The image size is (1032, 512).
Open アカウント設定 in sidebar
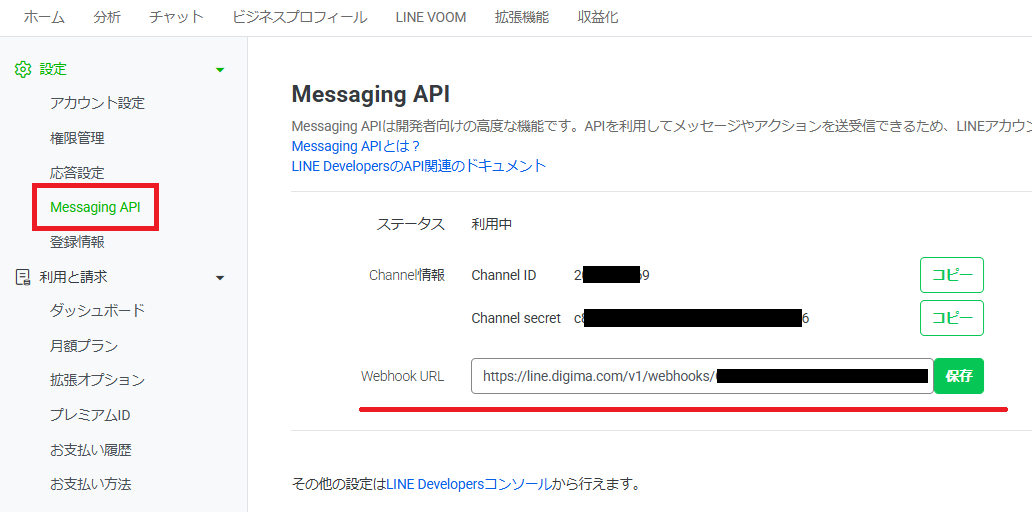(97, 103)
